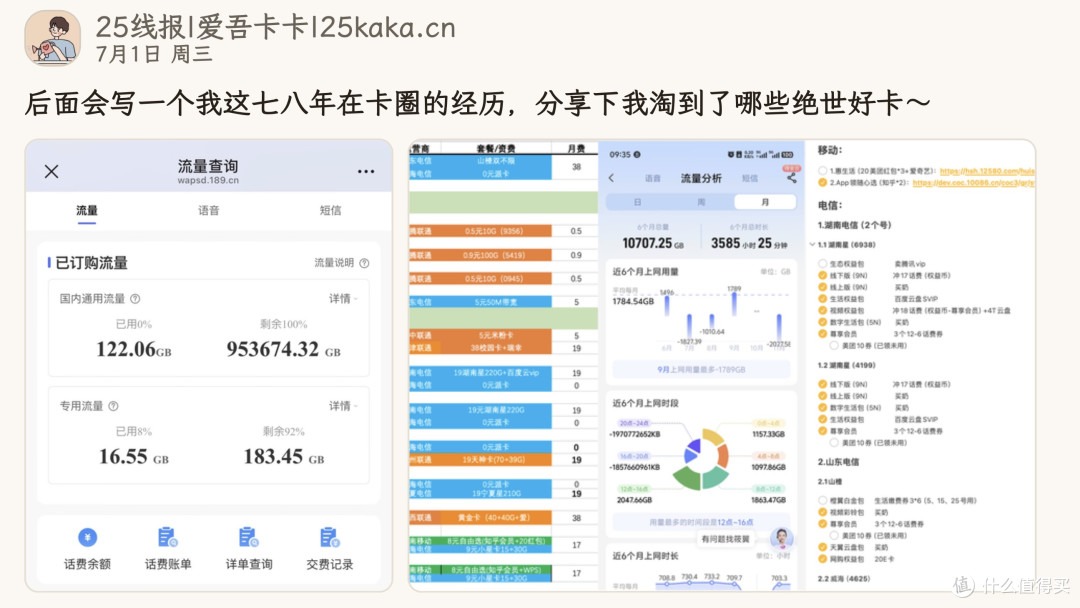Tap the question mark next to 专用流量

[113, 406]
